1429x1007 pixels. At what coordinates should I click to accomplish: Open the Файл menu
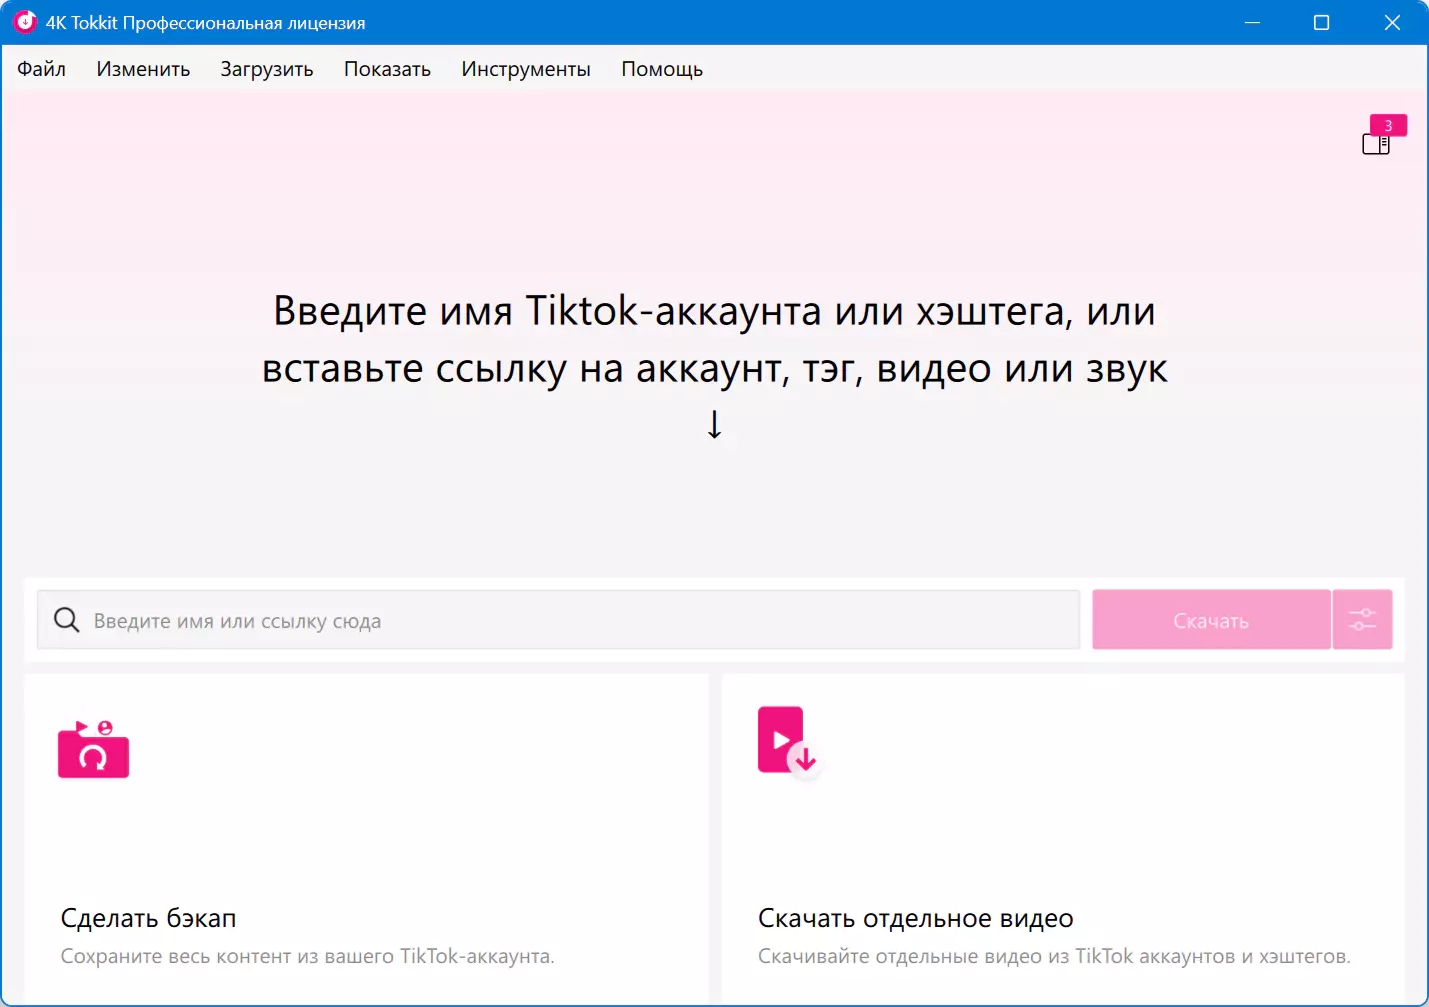point(41,69)
